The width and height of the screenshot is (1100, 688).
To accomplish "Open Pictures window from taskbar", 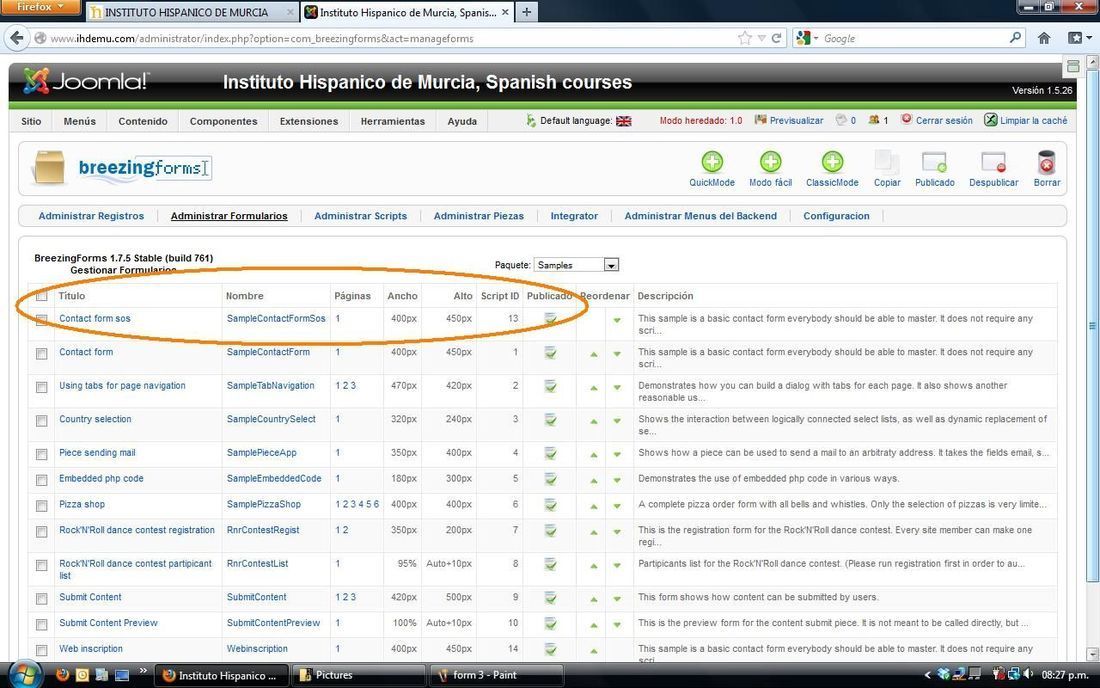I will (x=358, y=675).
